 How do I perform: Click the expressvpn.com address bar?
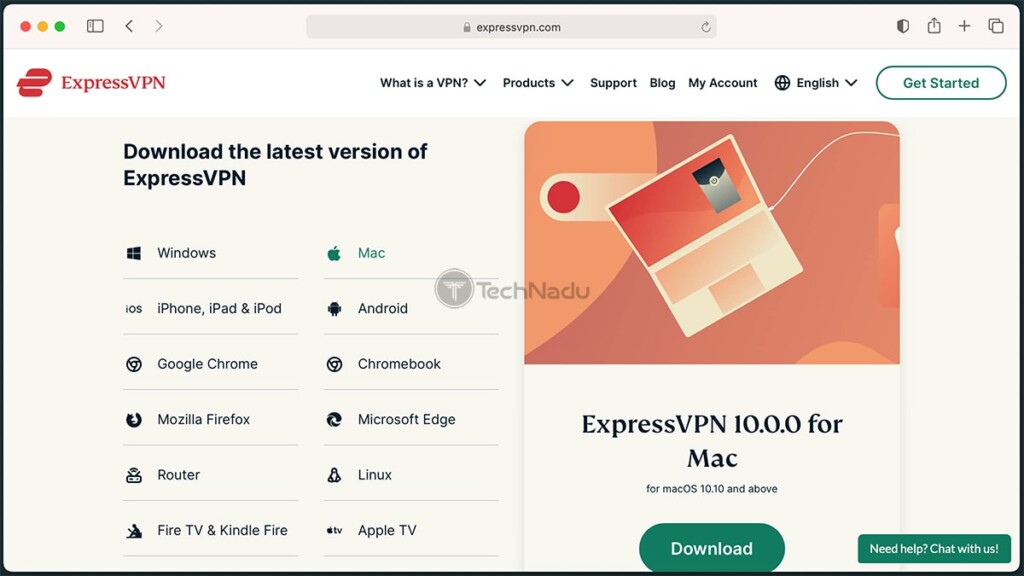pos(511,27)
